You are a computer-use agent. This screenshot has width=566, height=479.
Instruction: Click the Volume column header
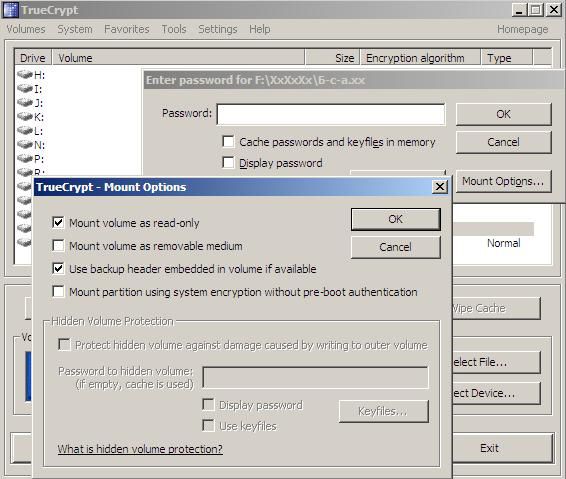pyautogui.click(x=178, y=58)
